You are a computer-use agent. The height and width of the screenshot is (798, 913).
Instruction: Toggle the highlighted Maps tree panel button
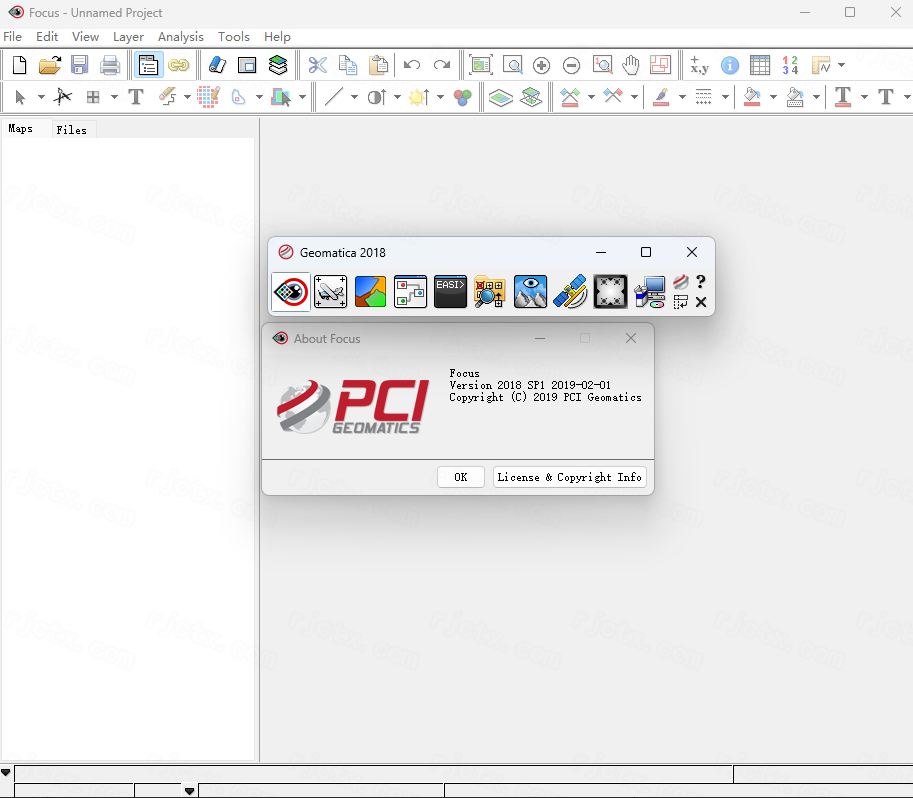tap(149, 66)
